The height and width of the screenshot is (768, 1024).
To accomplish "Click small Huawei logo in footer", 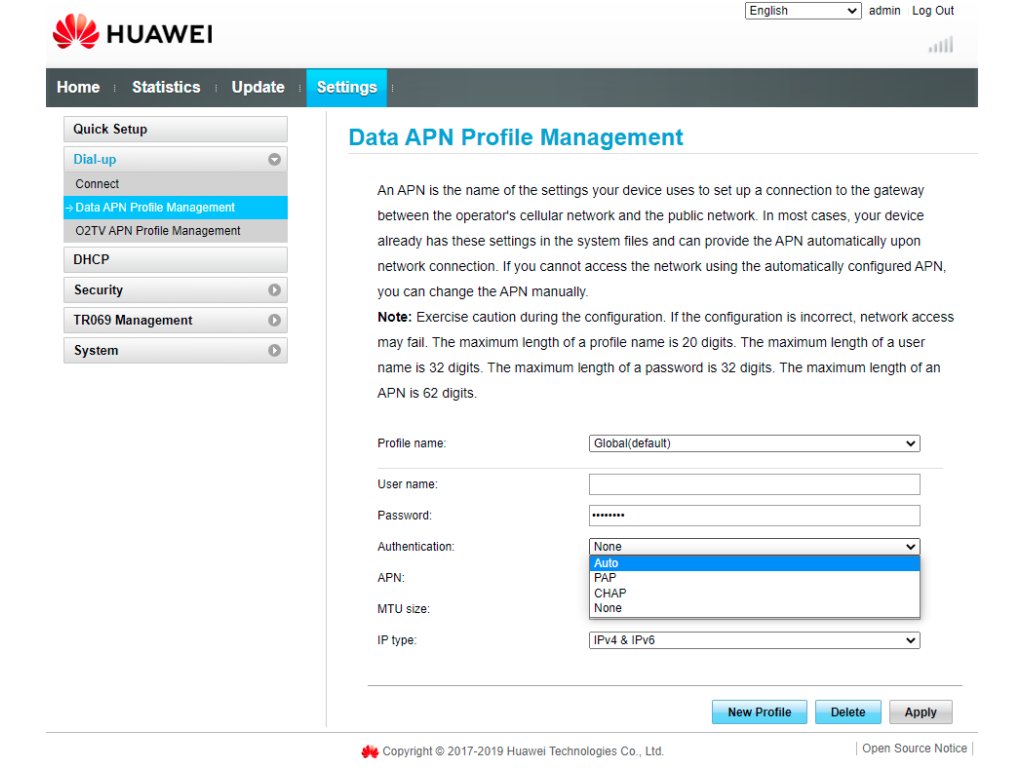I will point(370,751).
